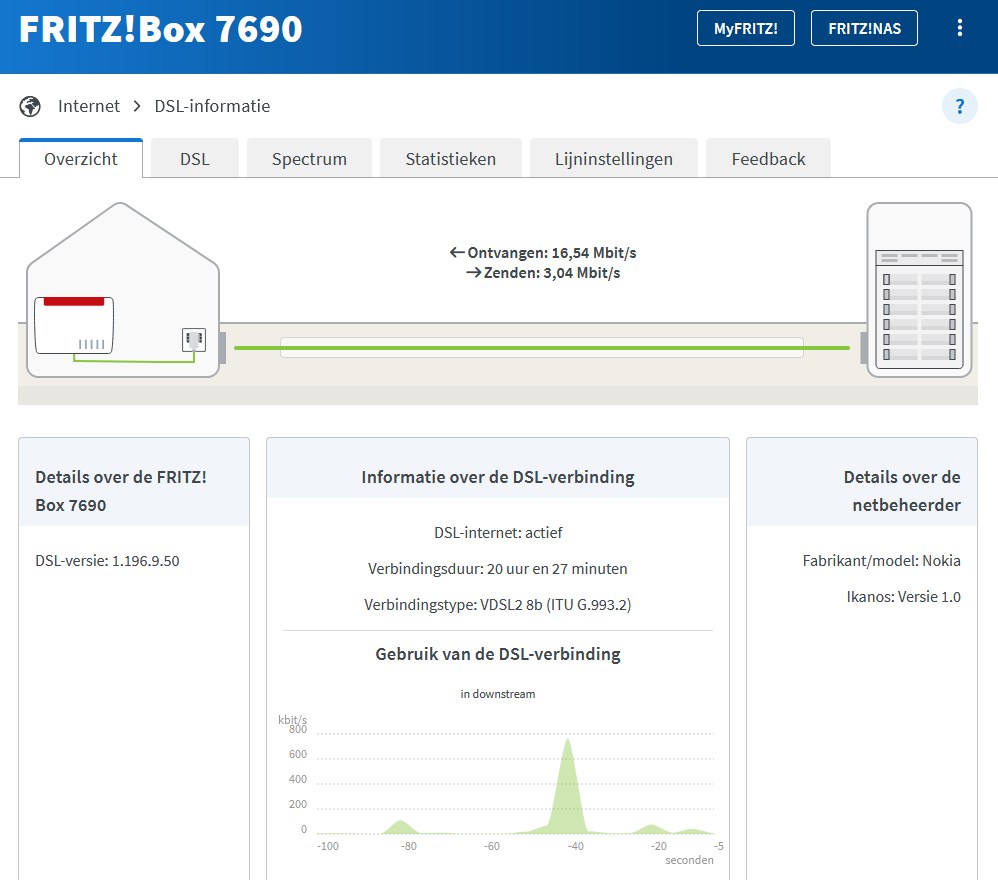
Task: Open the Feedback tab
Action: pos(768,159)
